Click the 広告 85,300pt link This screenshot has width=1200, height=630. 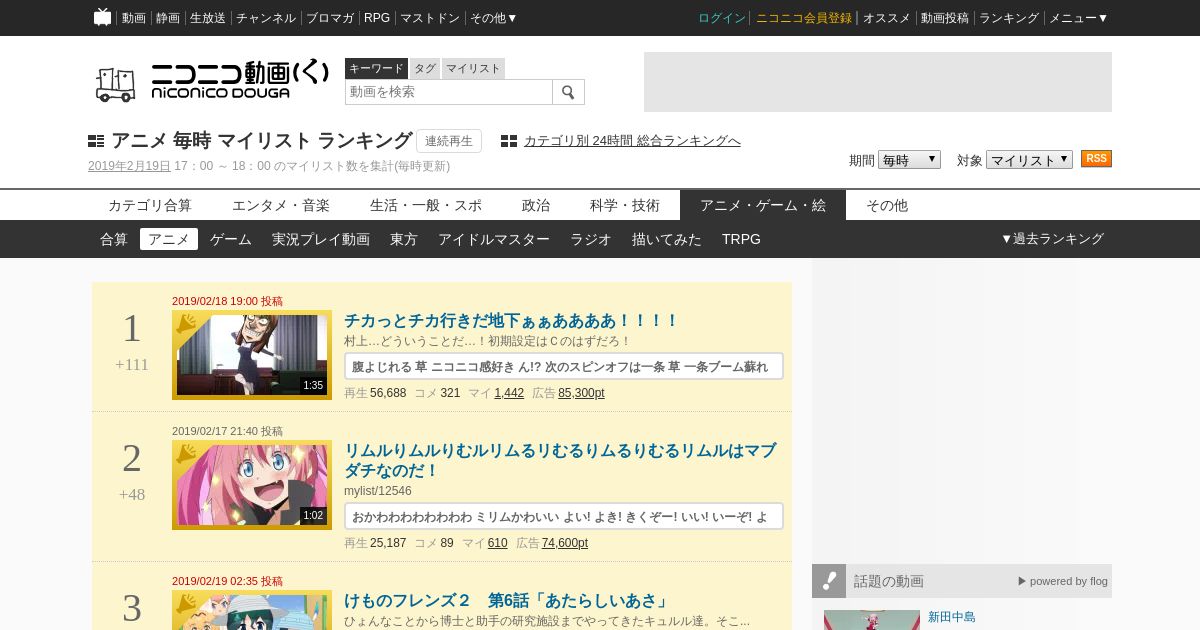pos(581,393)
